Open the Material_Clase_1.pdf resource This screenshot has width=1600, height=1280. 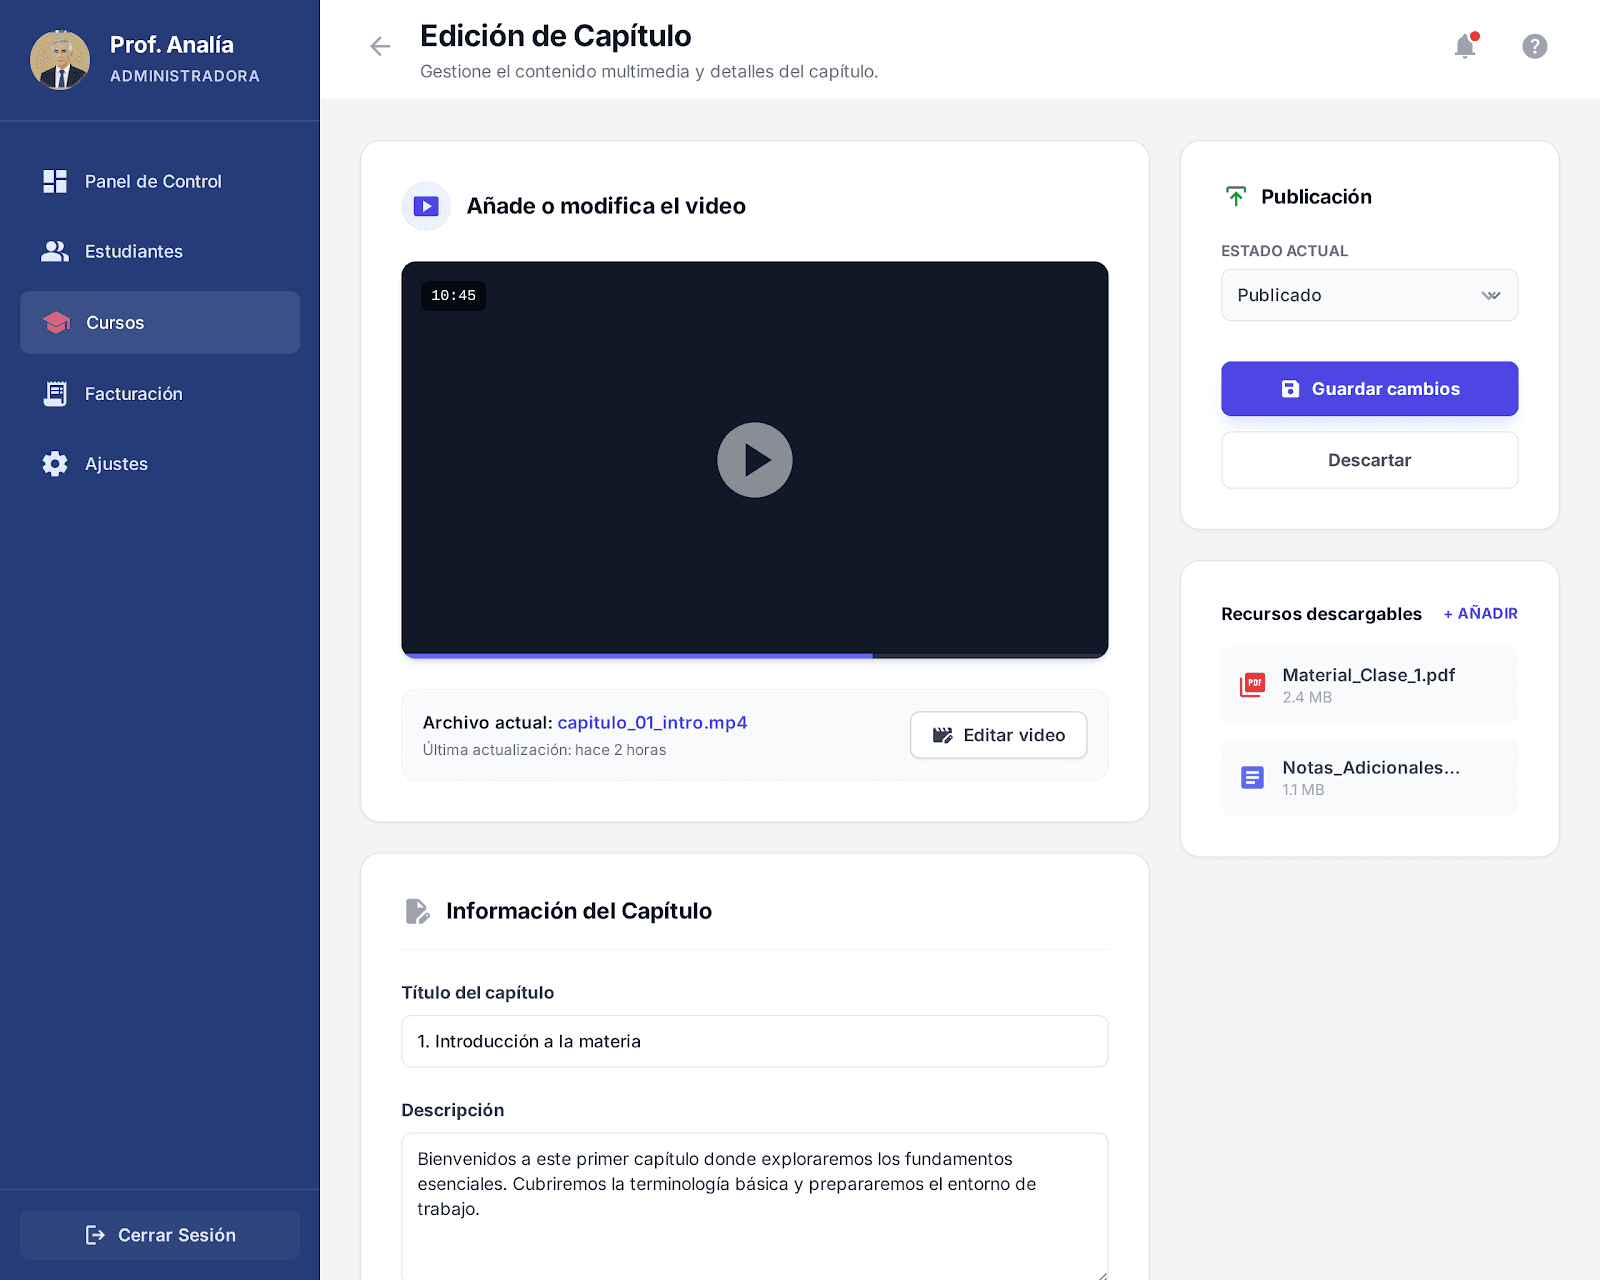1369,685
